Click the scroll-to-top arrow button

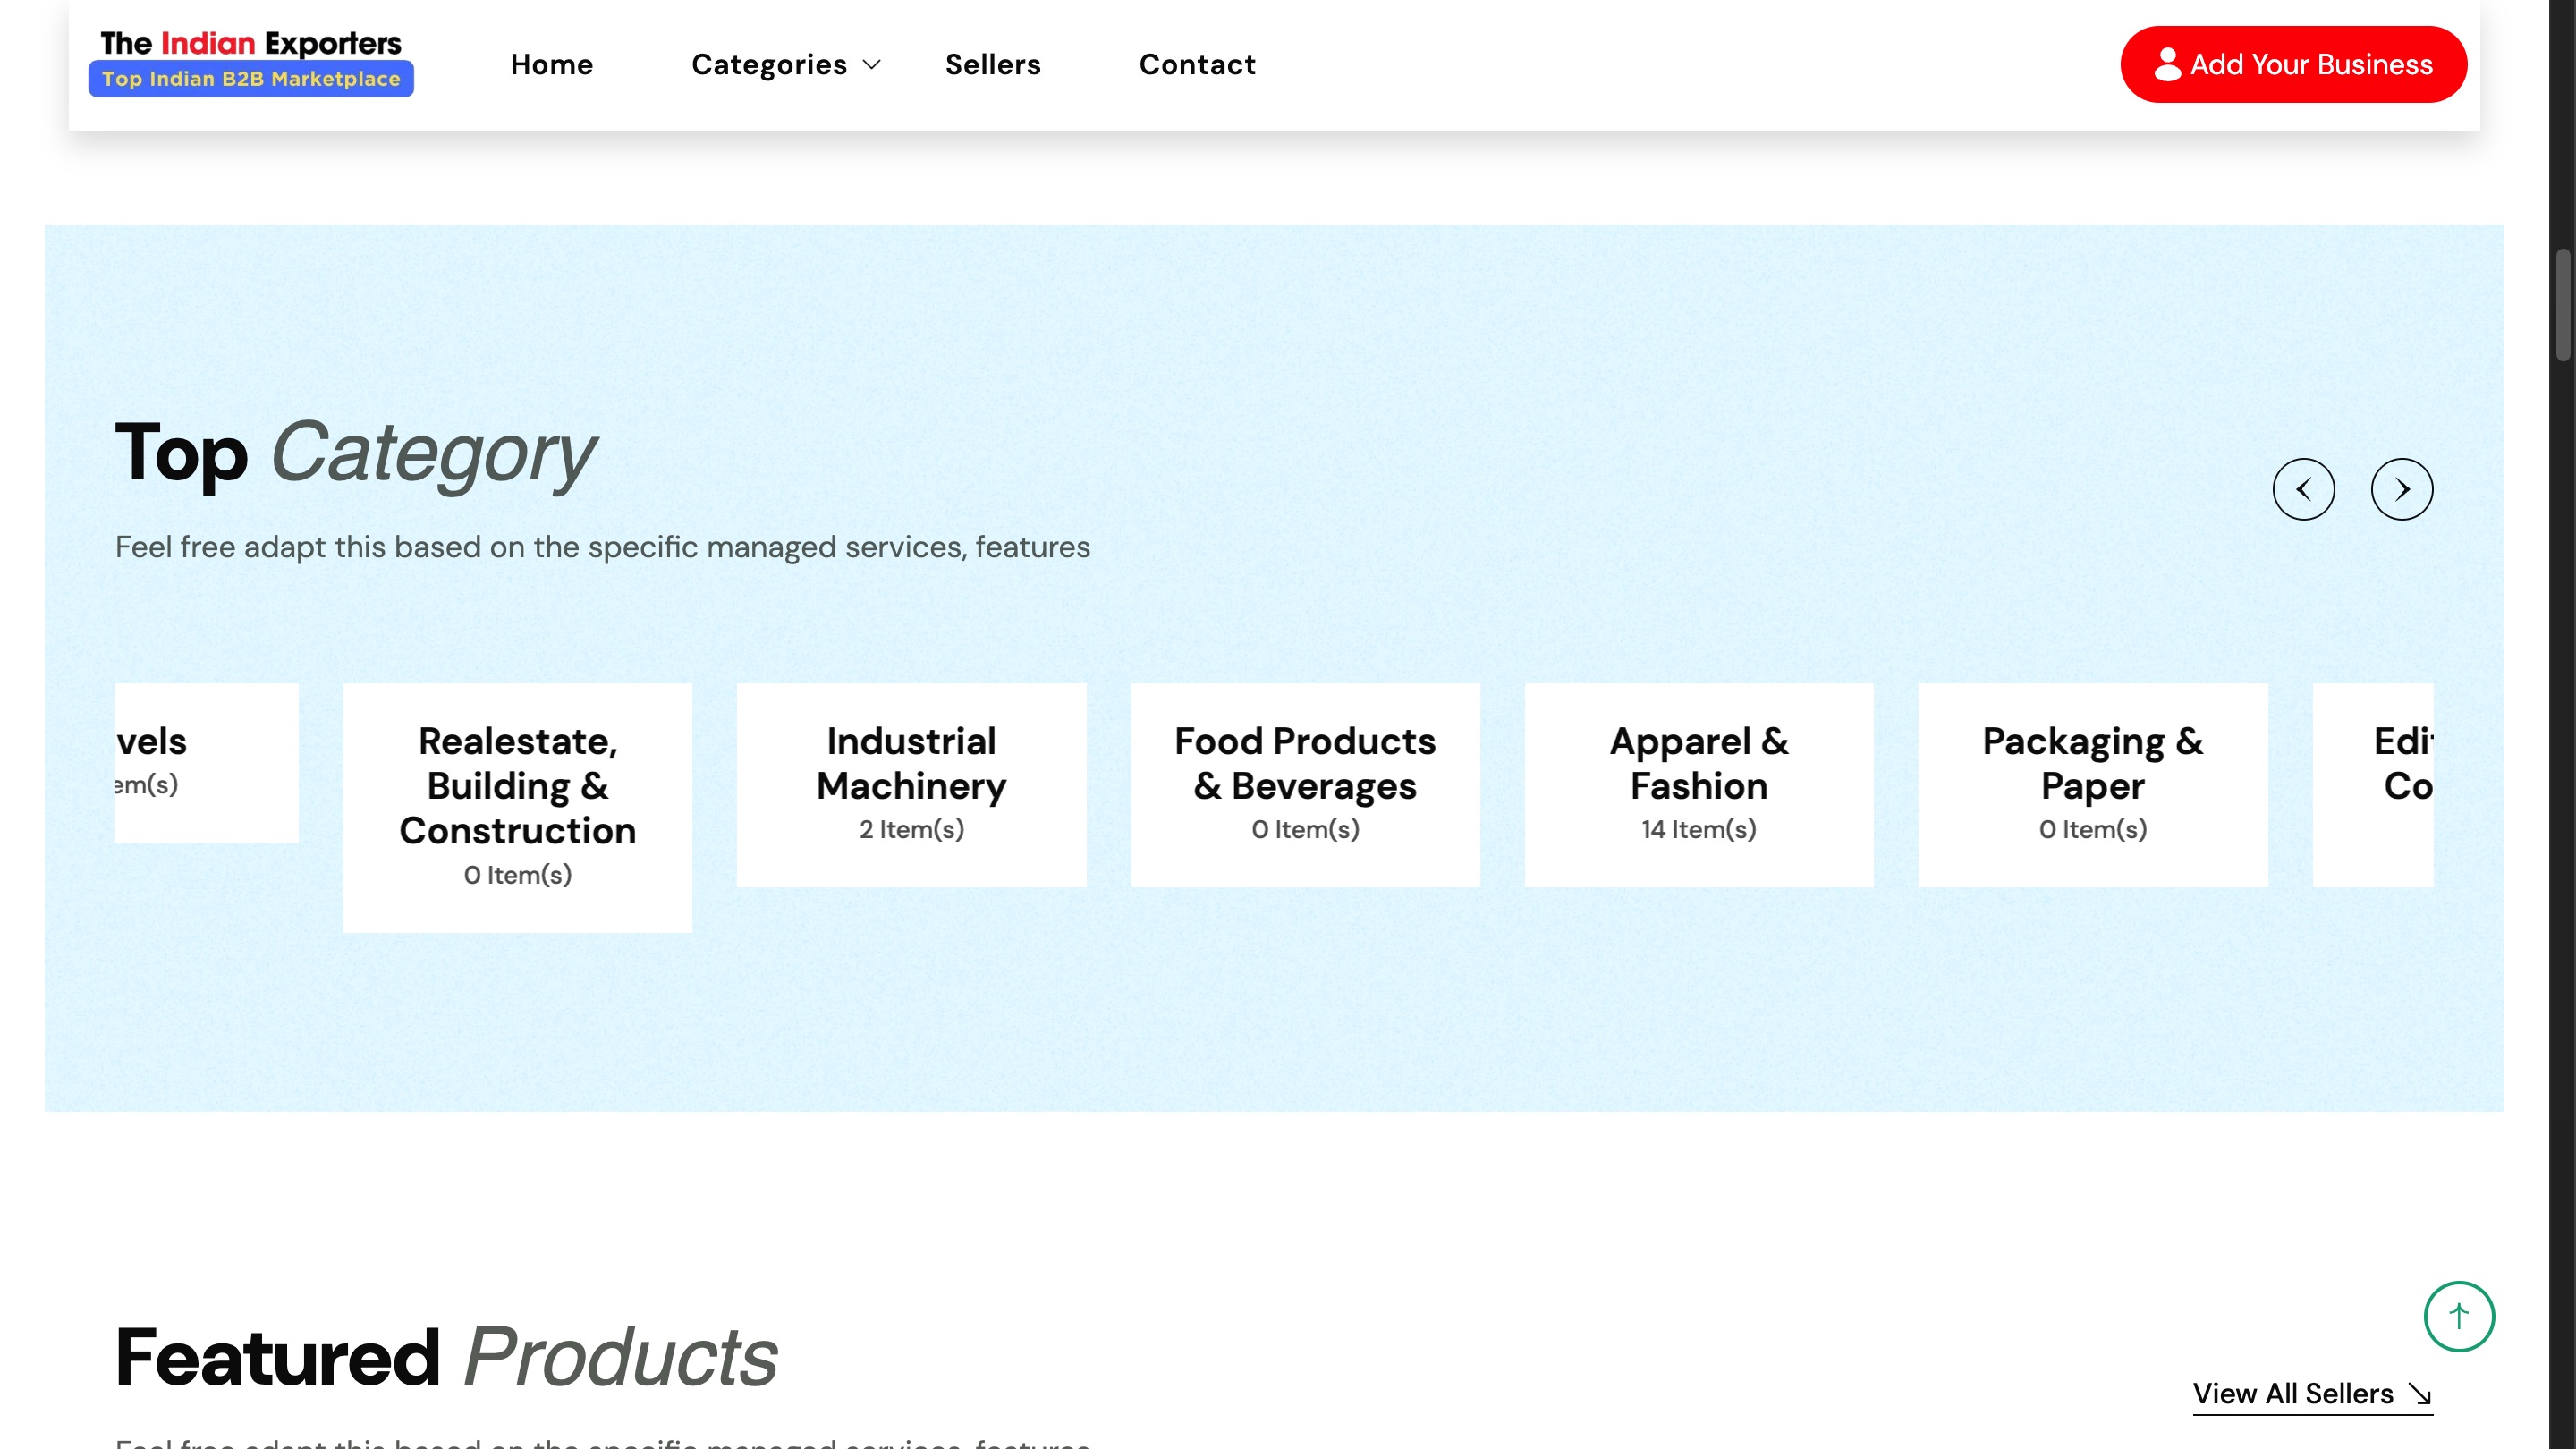click(2458, 1316)
